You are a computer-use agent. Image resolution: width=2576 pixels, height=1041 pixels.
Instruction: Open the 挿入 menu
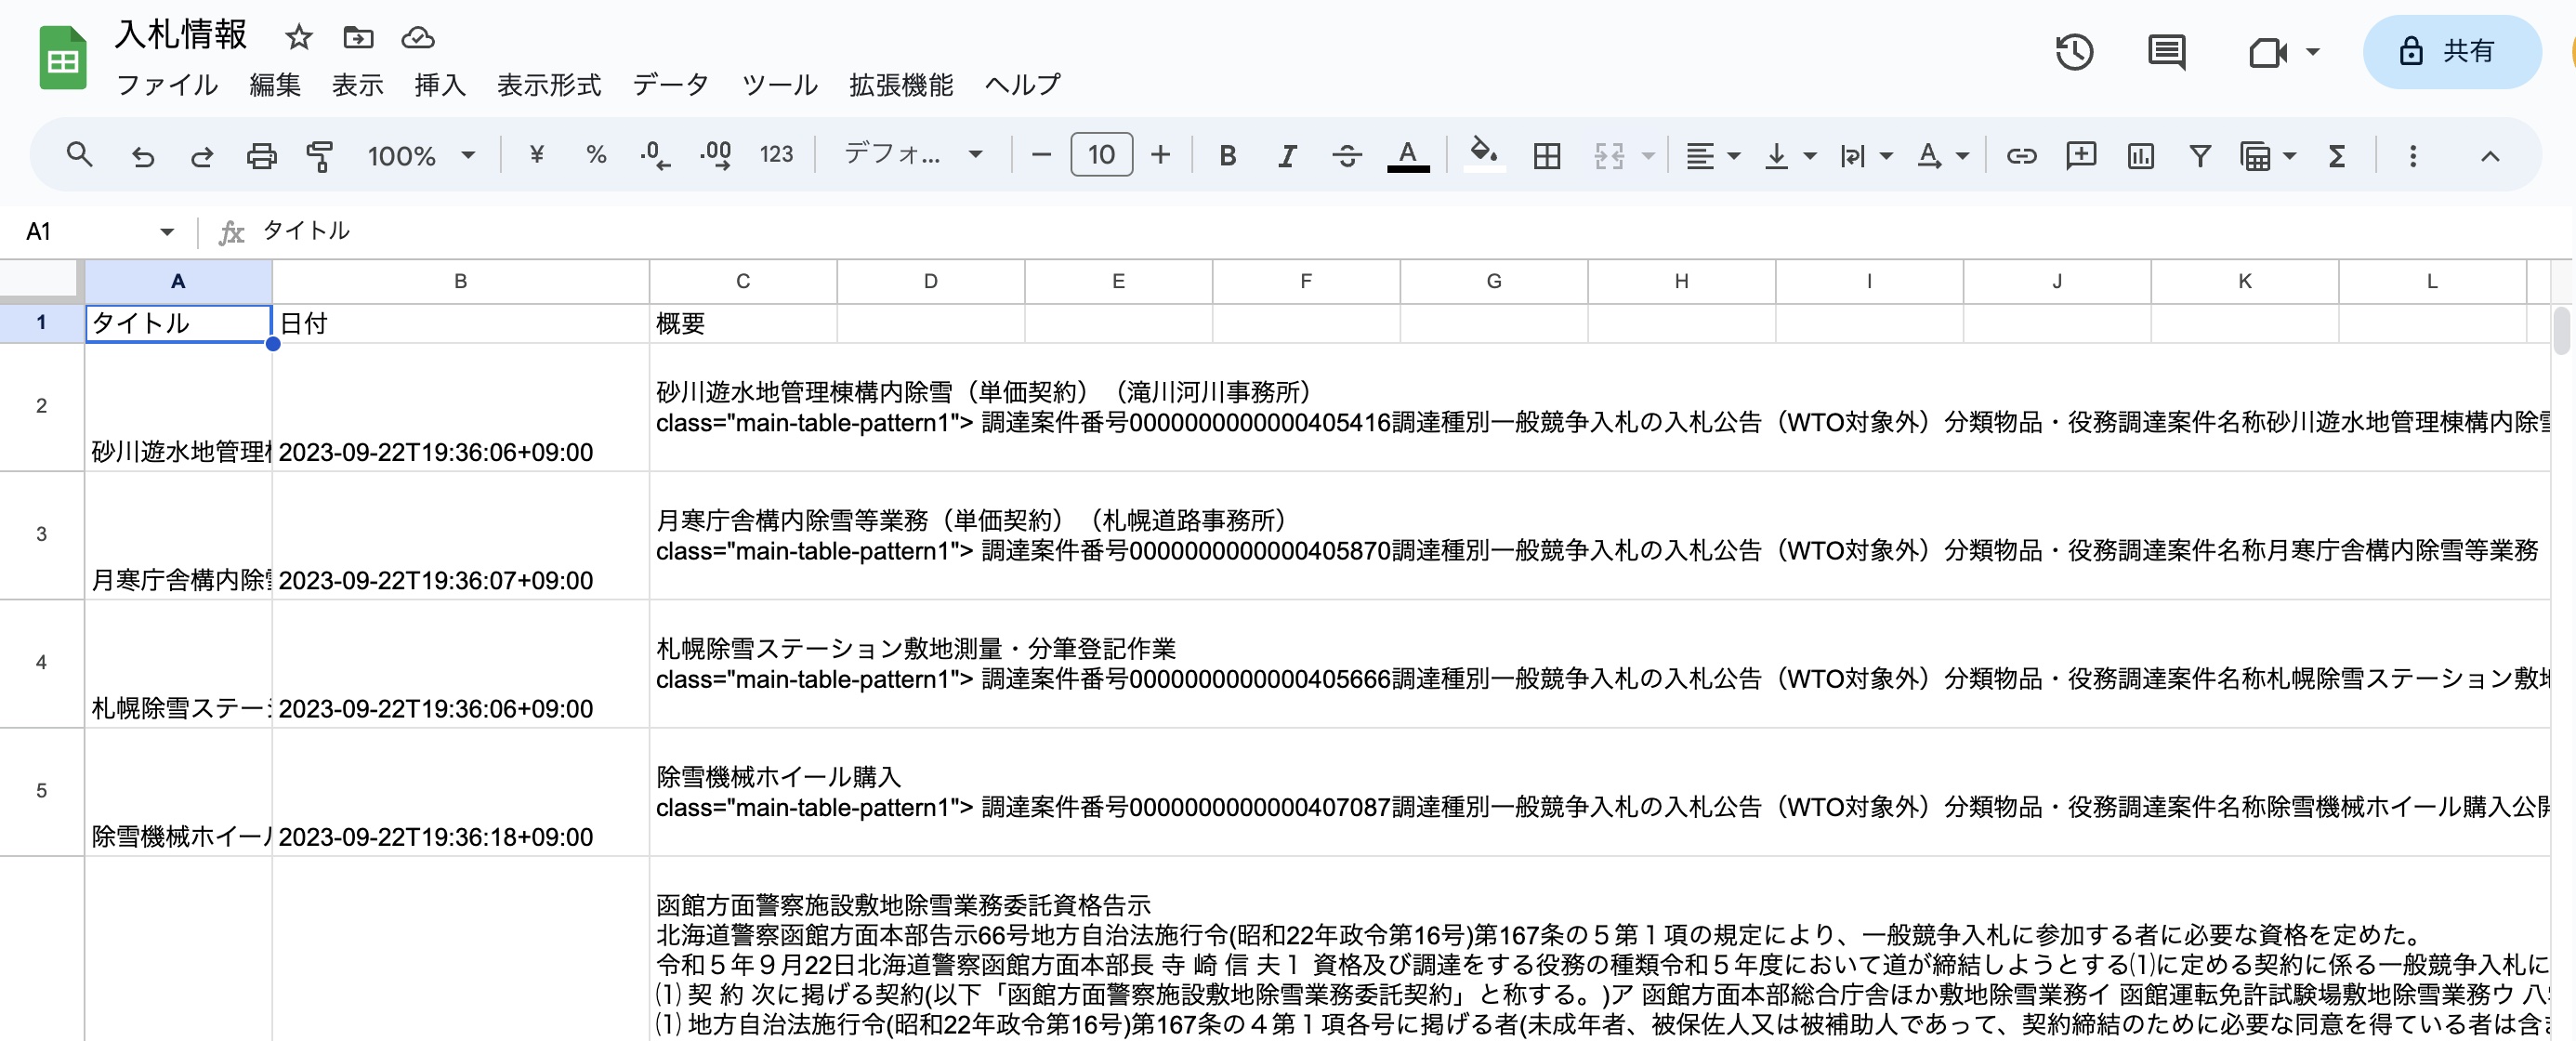440,85
